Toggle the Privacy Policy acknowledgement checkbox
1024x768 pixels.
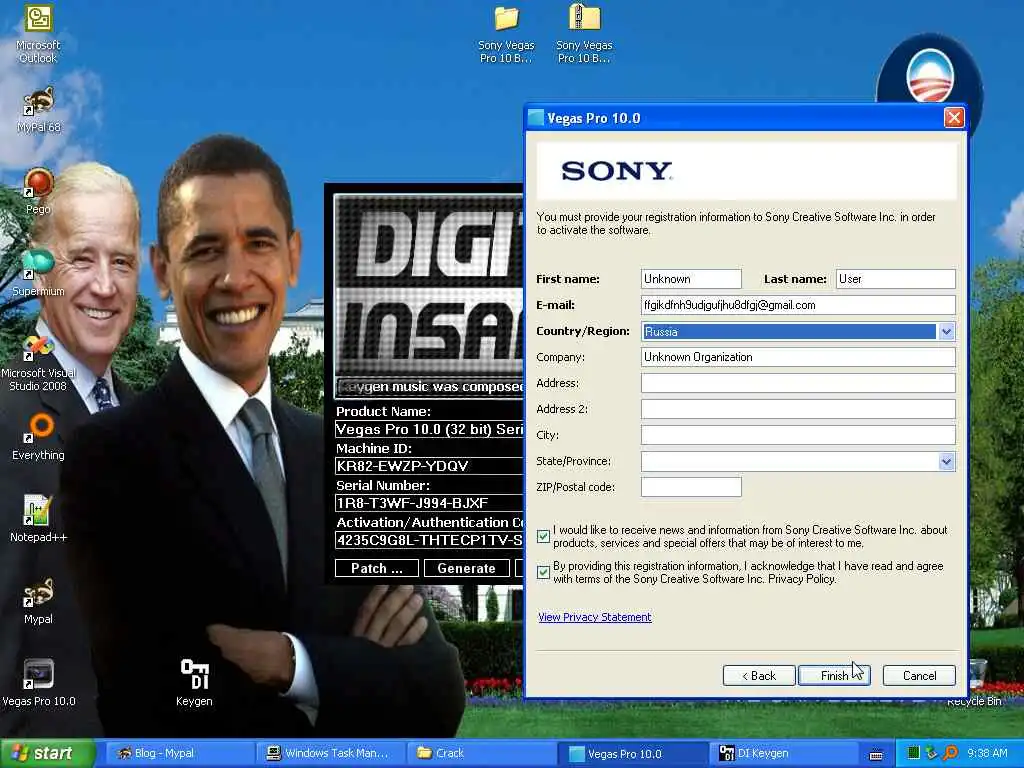click(543, 572)
